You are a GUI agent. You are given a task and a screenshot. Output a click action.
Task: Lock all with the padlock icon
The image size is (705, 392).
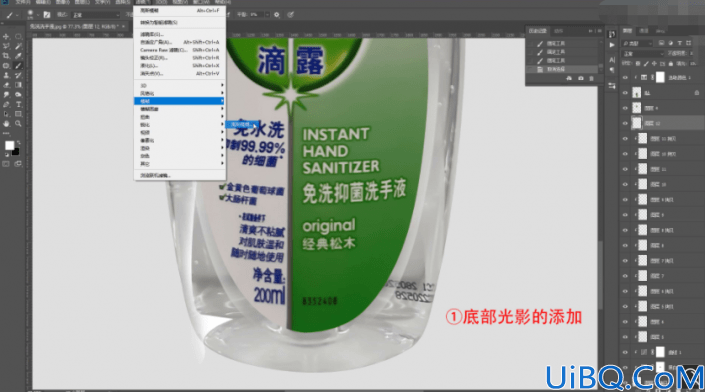pyautogui.click(x=671, y=64)
